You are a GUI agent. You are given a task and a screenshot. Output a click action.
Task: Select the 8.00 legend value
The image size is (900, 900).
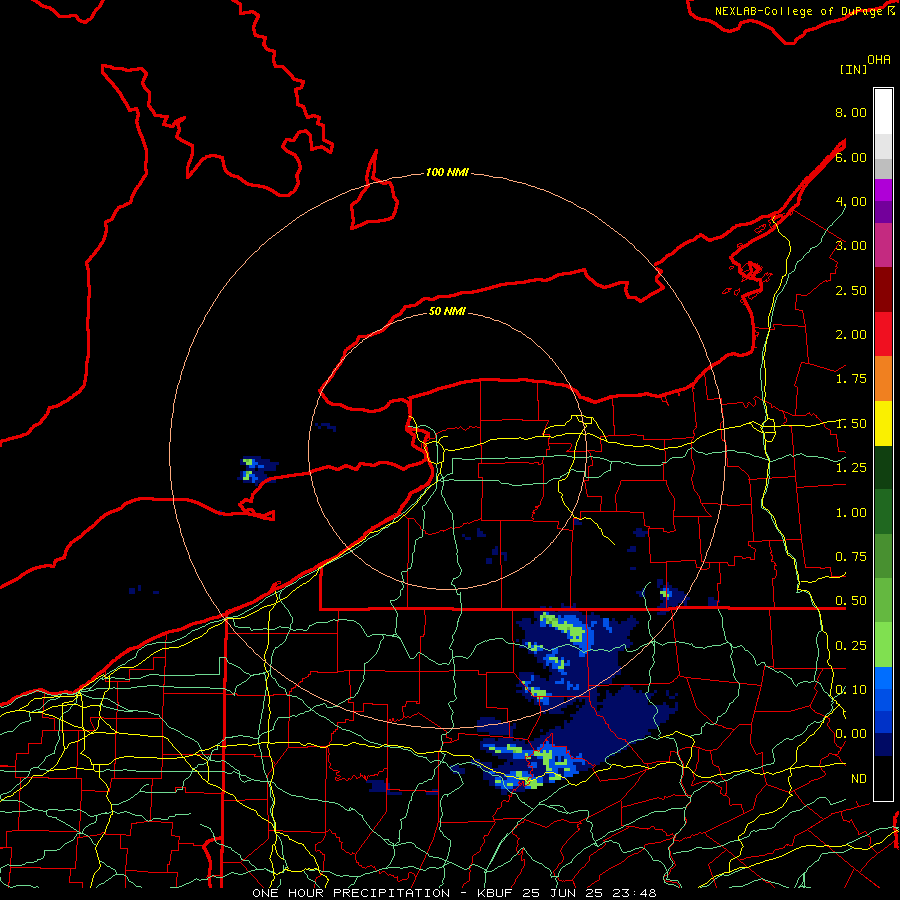click(851, 112)
